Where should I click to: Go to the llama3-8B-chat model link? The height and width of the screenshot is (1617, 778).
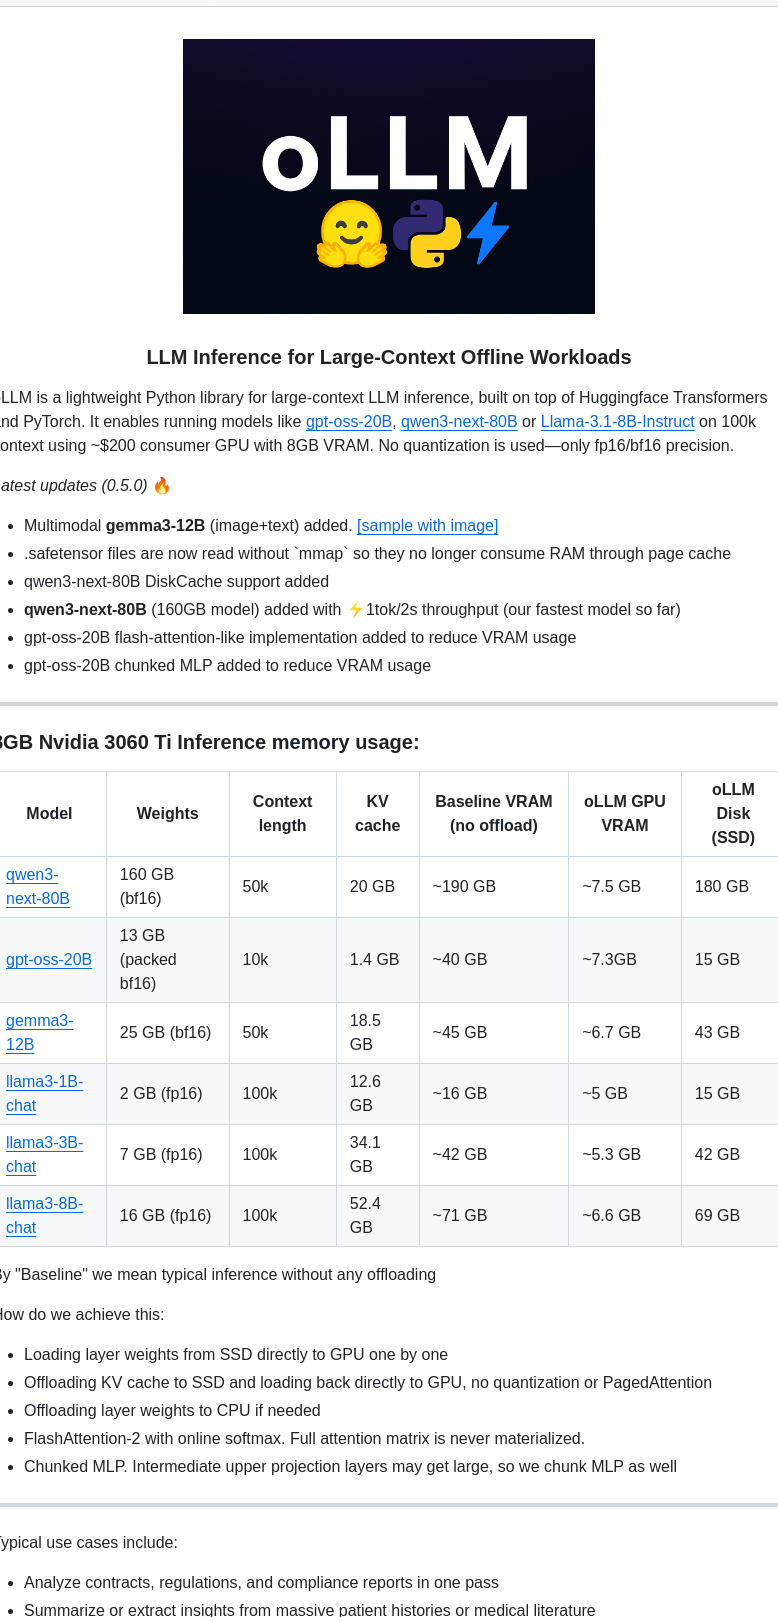coord(44,1216)
